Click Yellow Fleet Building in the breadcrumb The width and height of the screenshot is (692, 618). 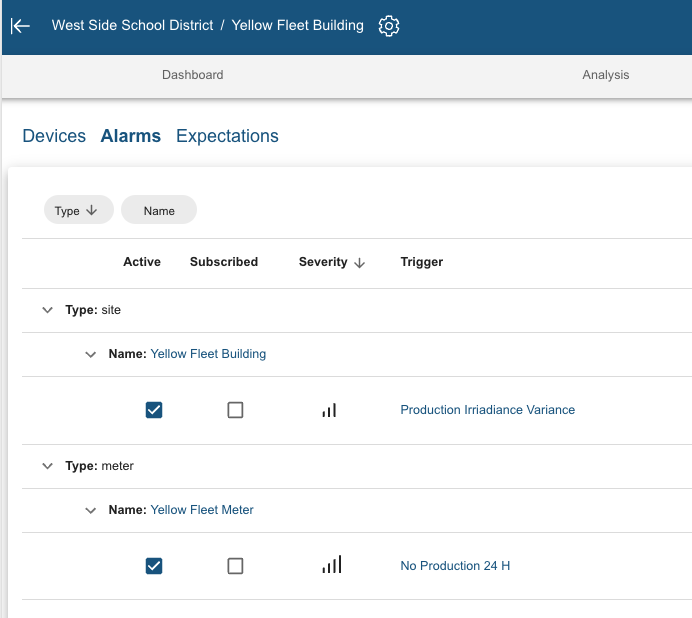[x=297, y=26]
